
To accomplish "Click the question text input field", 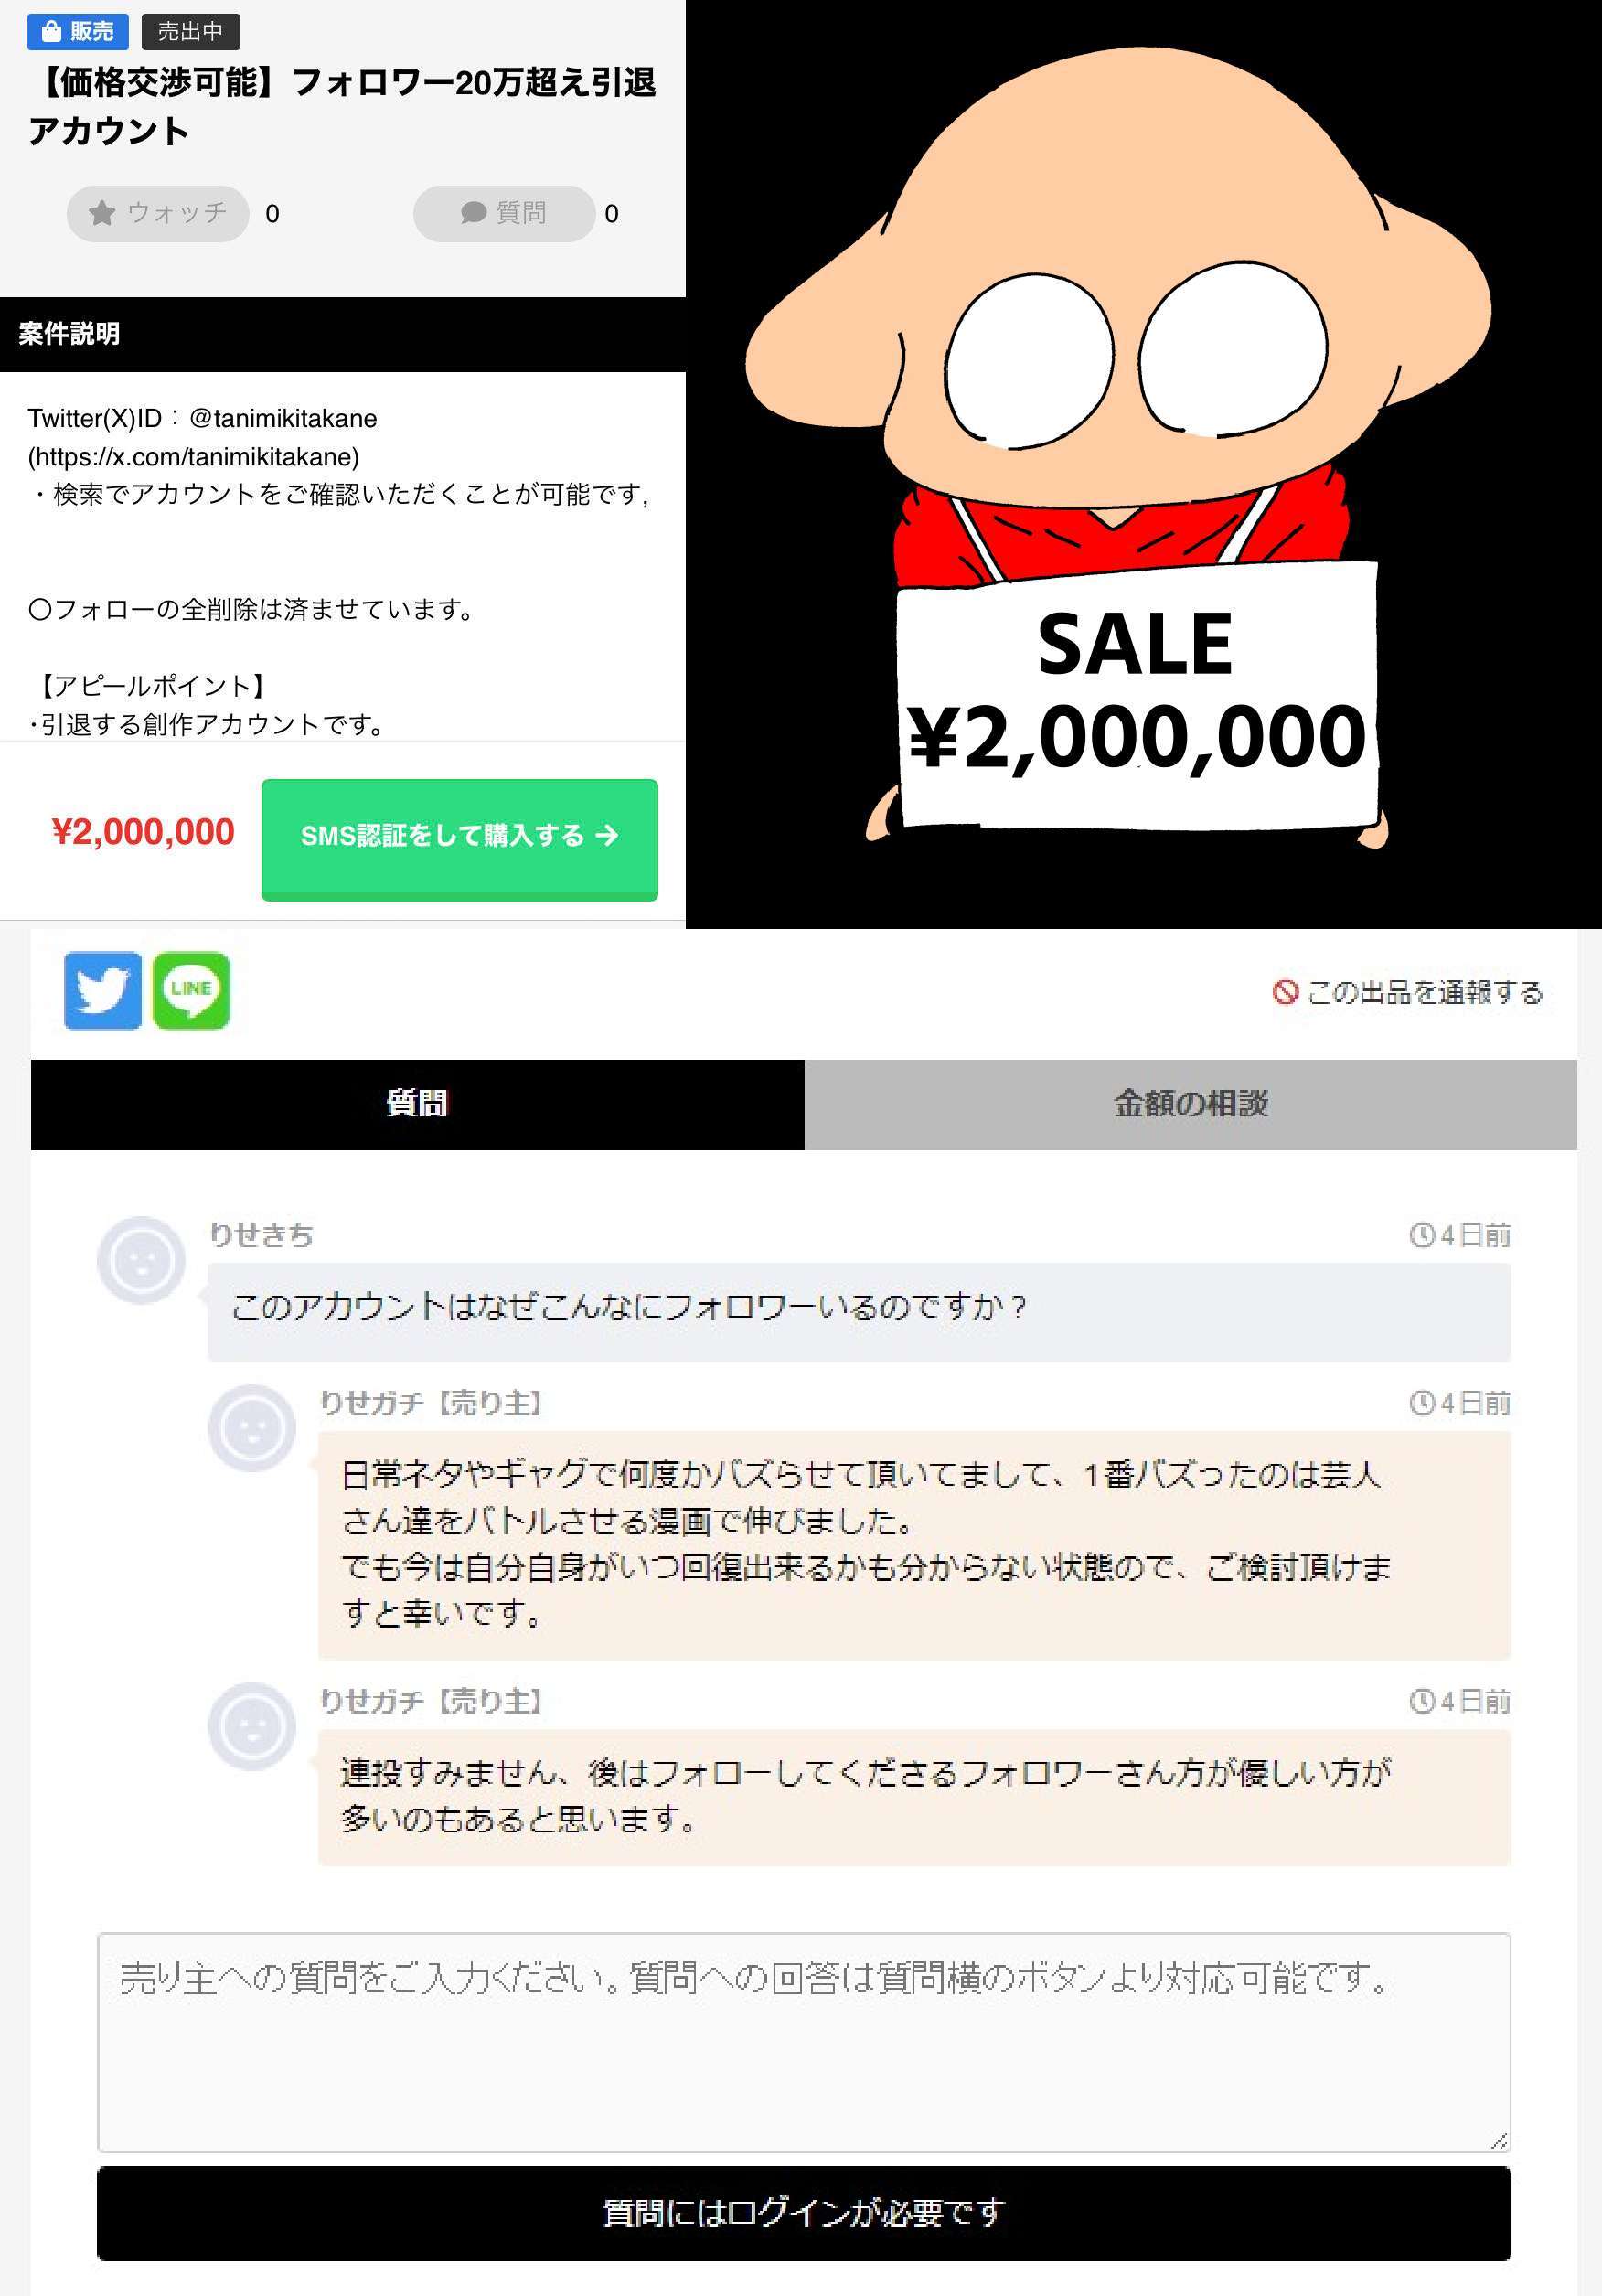I will coord(803,2042).
